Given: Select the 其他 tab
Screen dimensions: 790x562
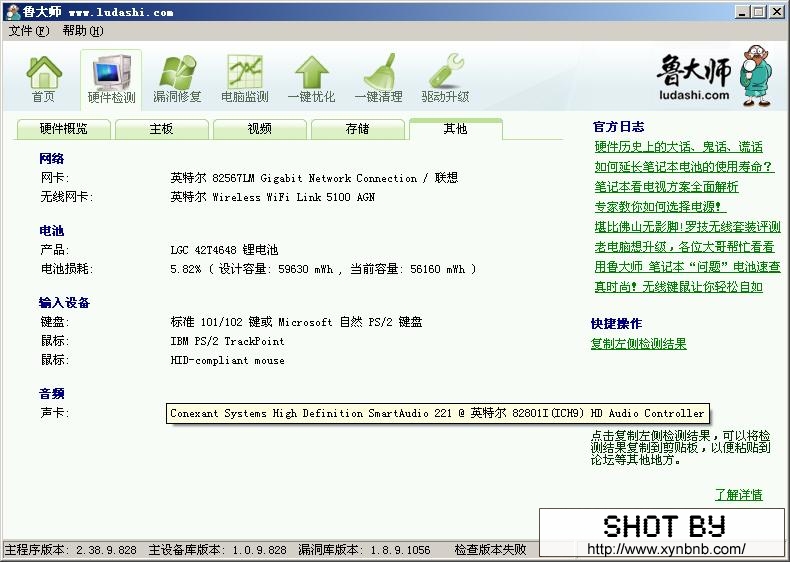Looking at the screenshot, I should [455, 129].
